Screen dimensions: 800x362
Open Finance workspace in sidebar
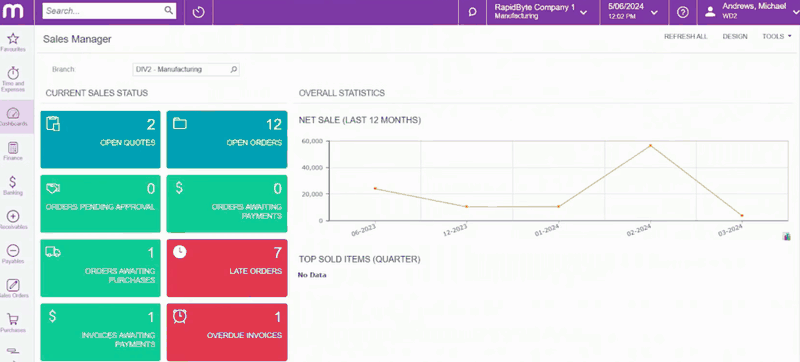pyautogui.click(x=13, y=151)
